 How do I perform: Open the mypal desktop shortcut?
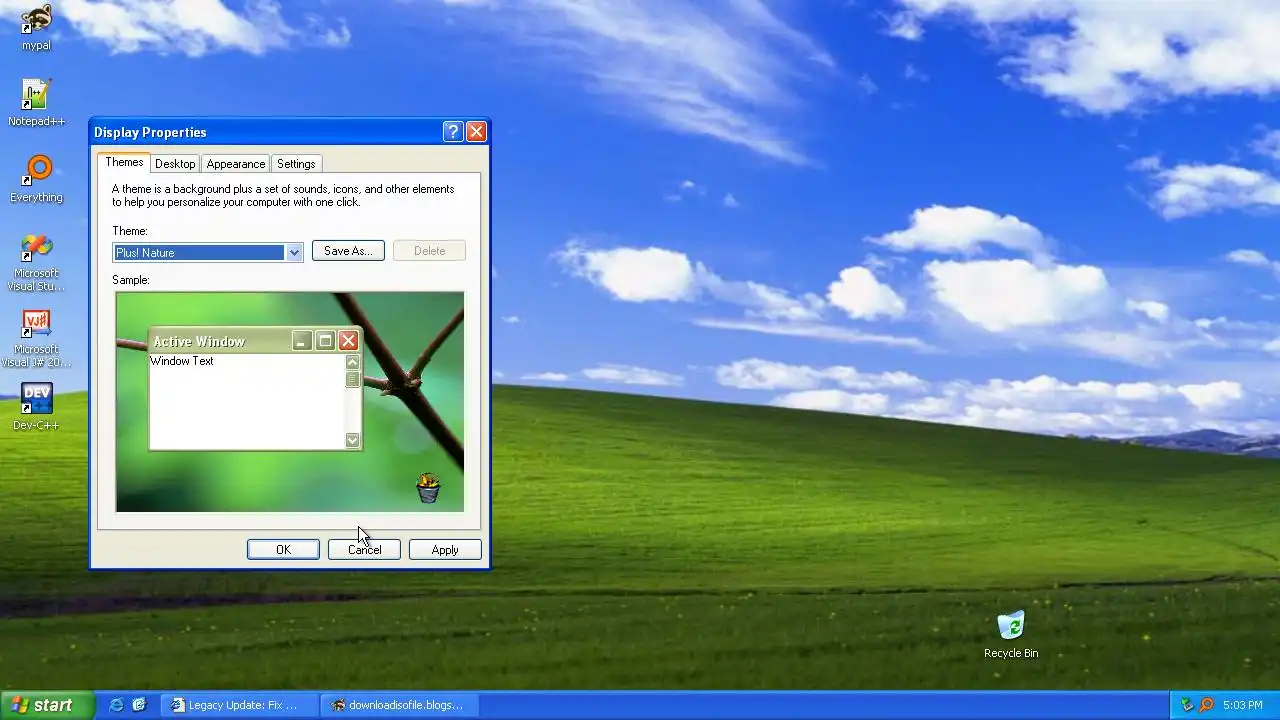coord(36,26)
